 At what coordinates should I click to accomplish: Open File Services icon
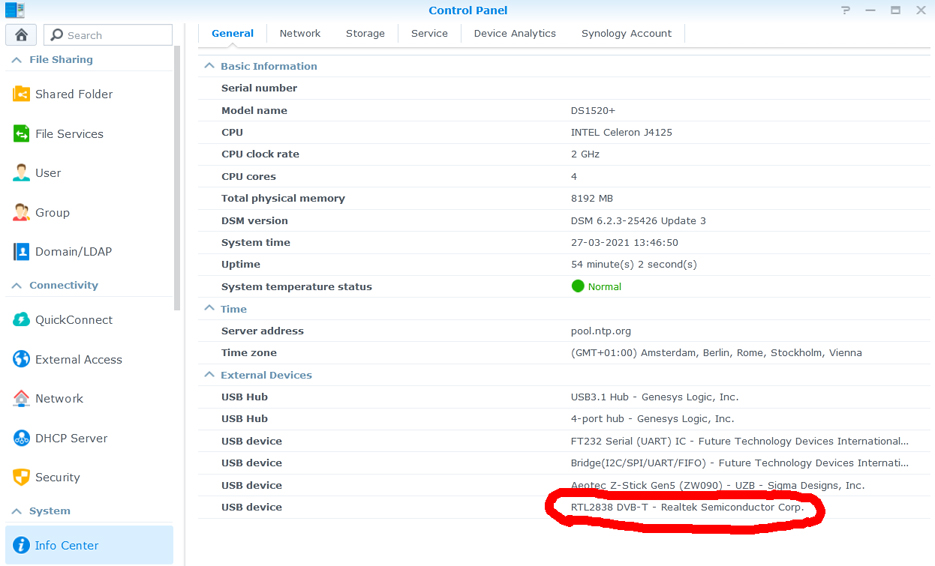tap(21, 134)
